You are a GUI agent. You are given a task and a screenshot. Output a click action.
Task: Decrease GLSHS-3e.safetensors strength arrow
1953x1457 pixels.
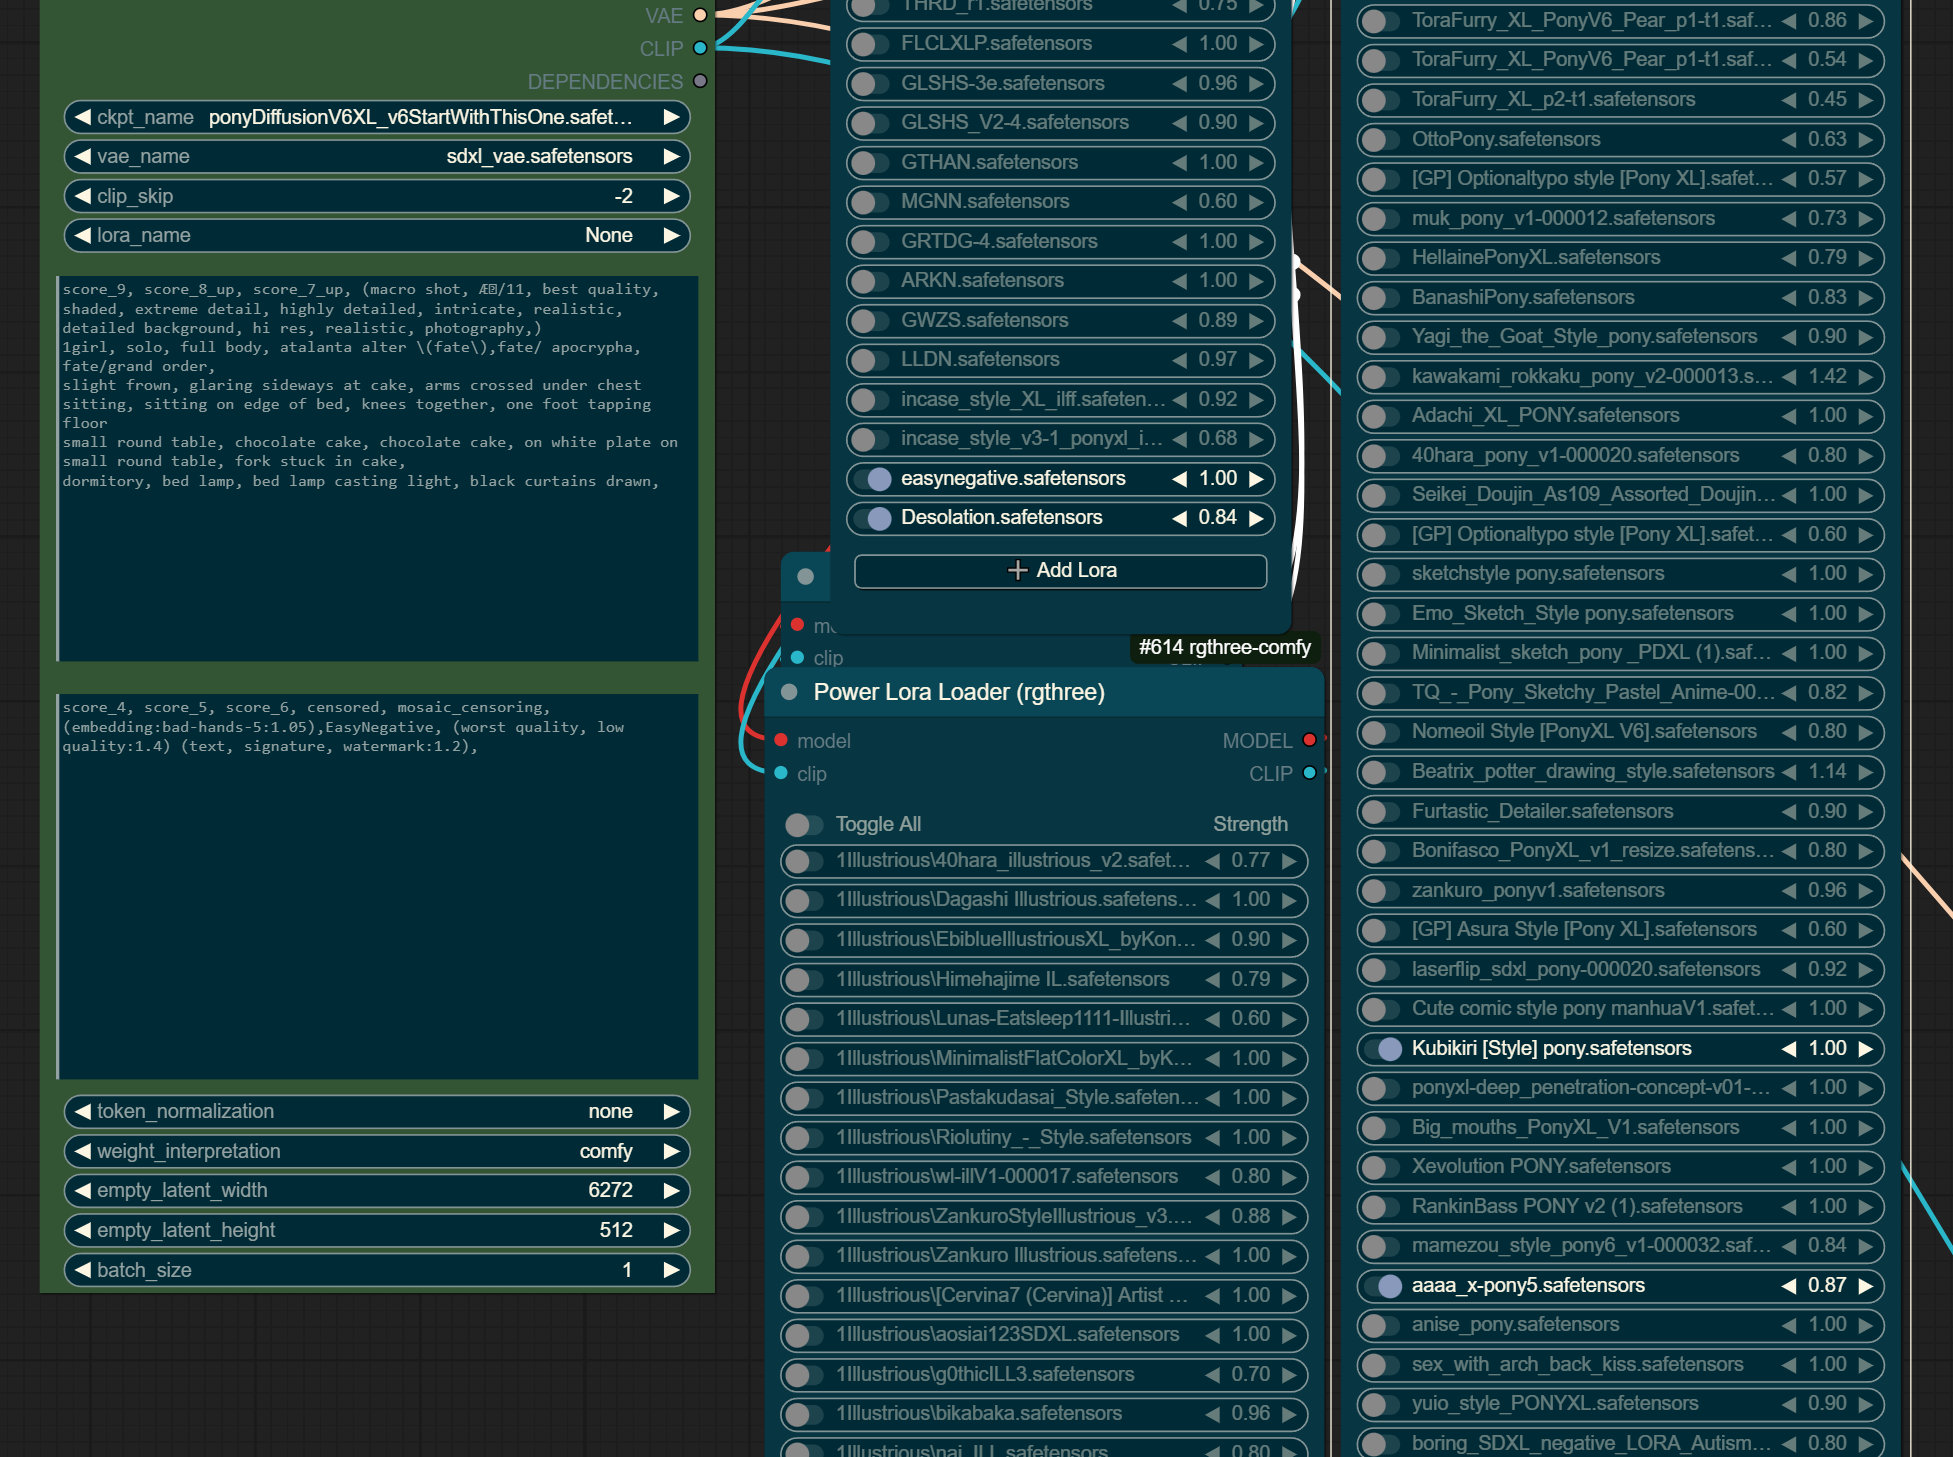click(x=1179, y=84)
